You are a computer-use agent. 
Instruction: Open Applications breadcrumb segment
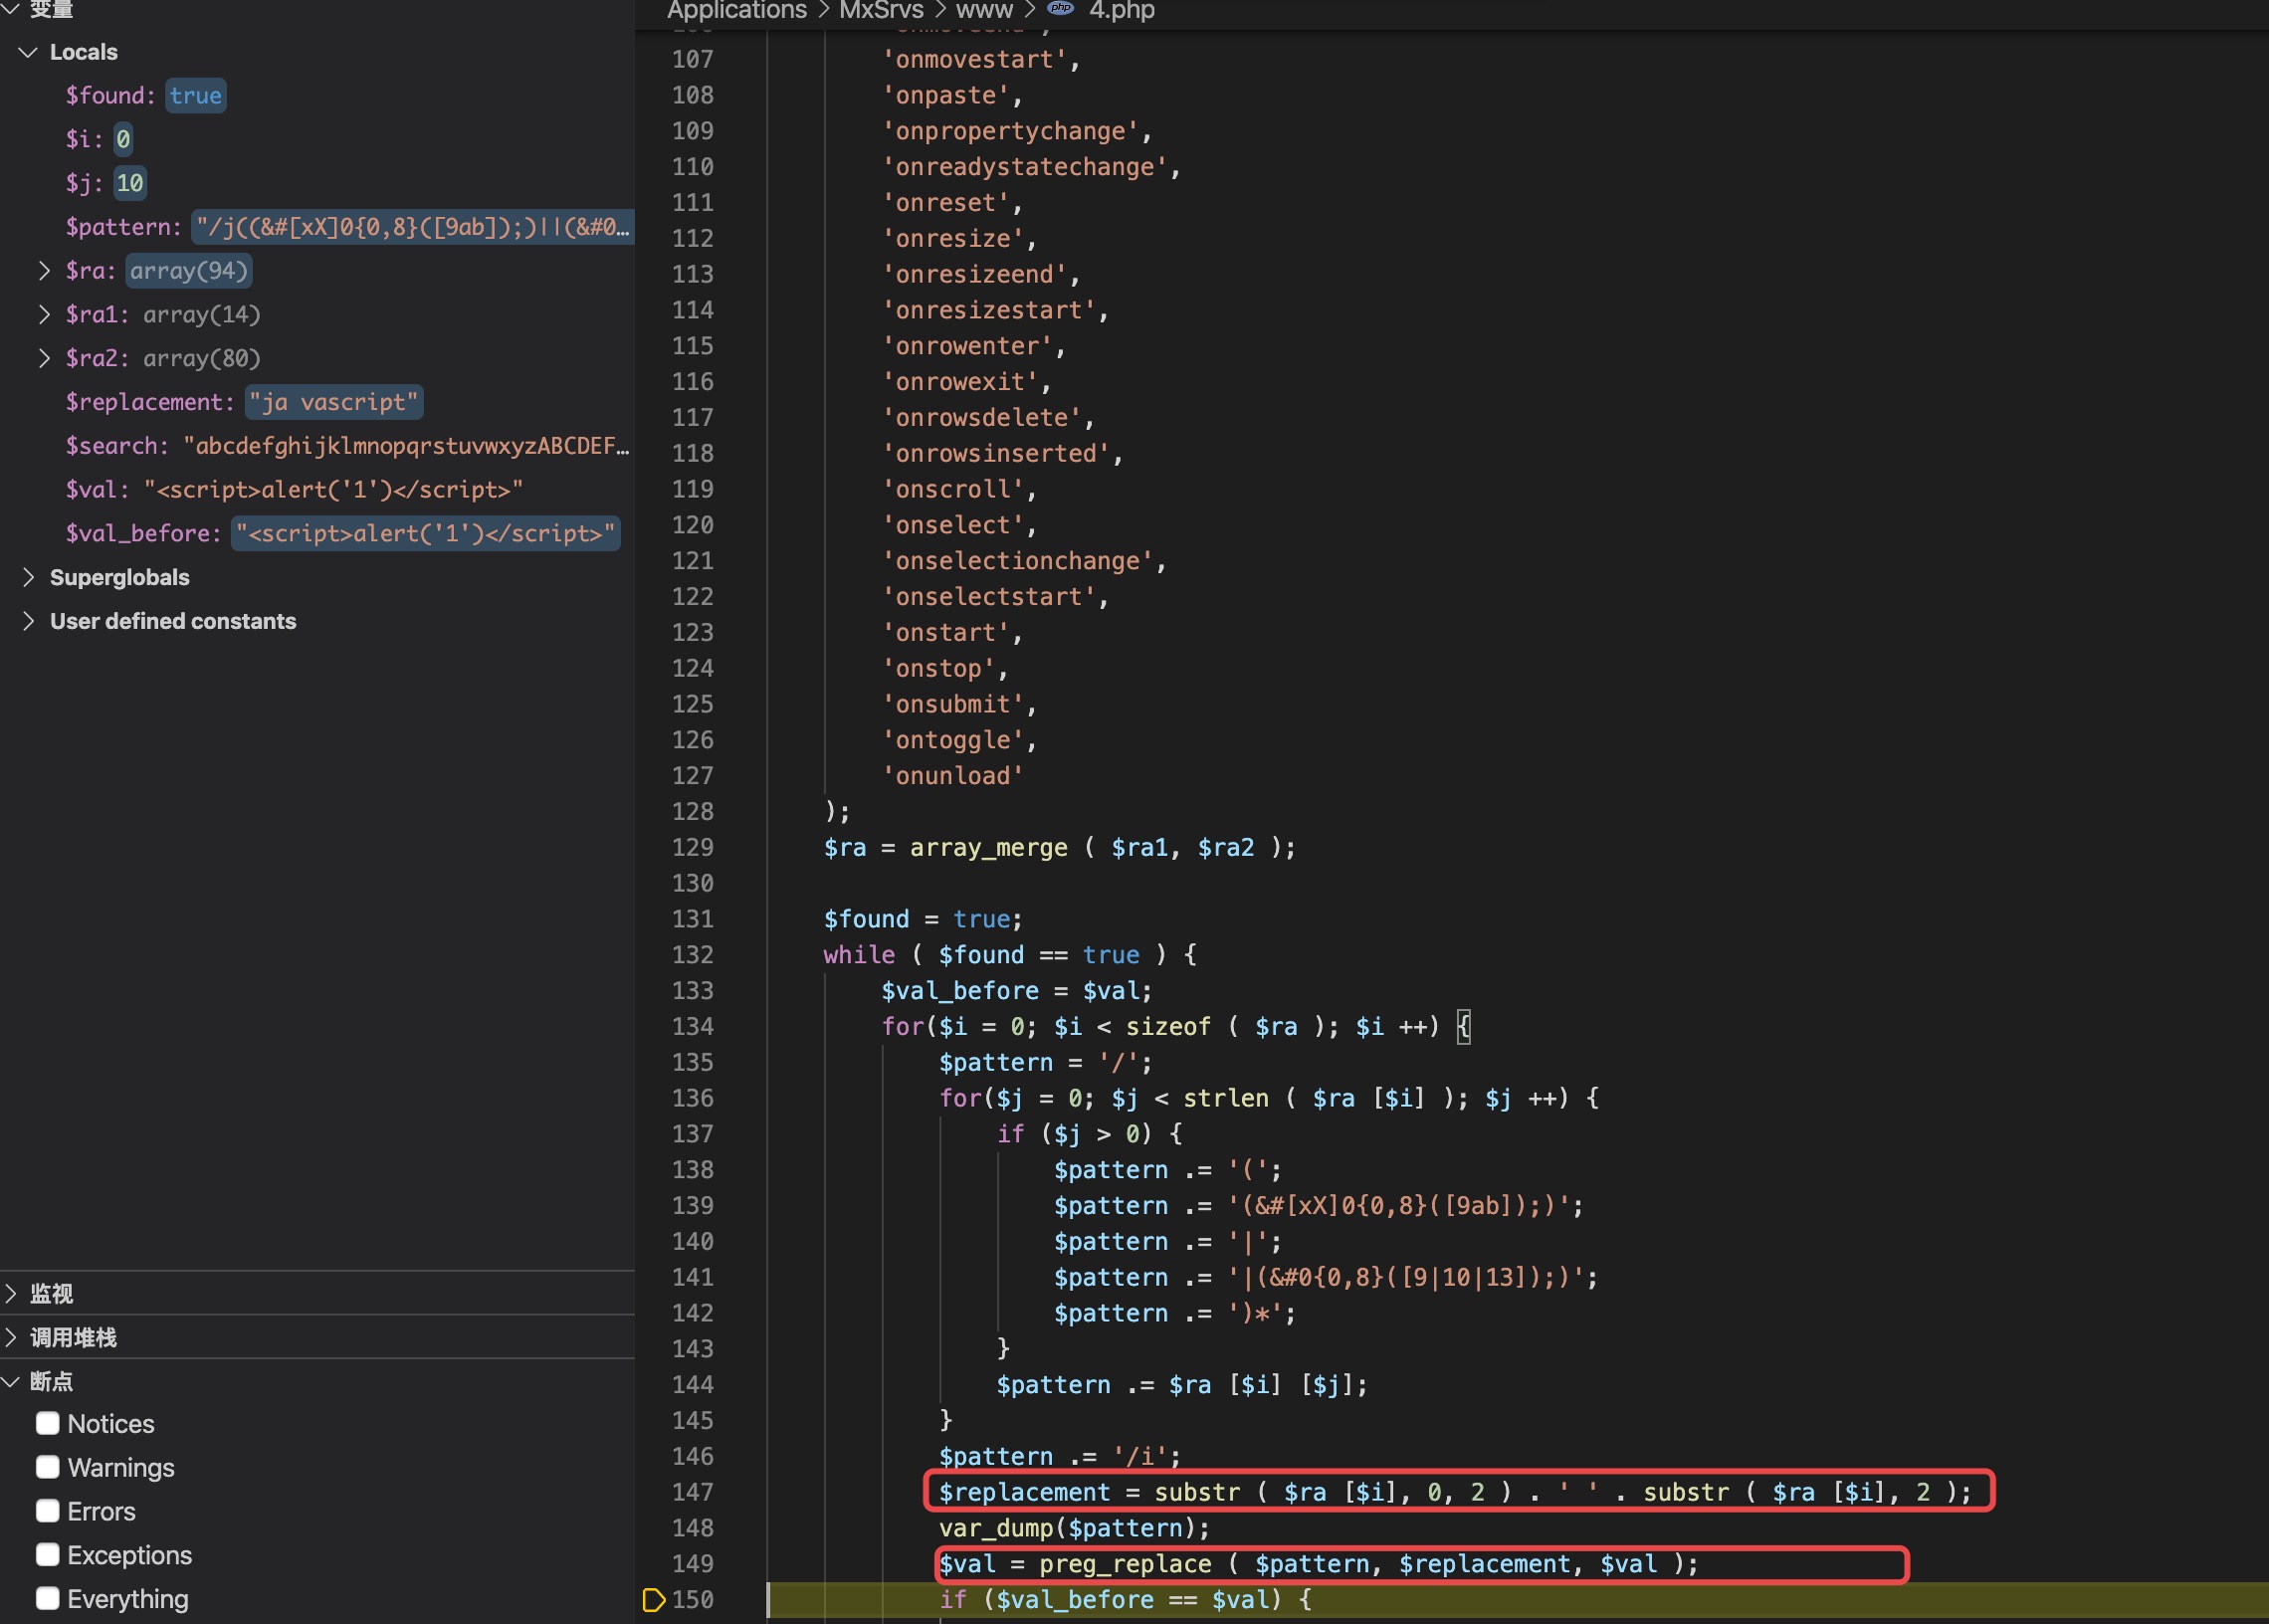(x=737, y=10)
